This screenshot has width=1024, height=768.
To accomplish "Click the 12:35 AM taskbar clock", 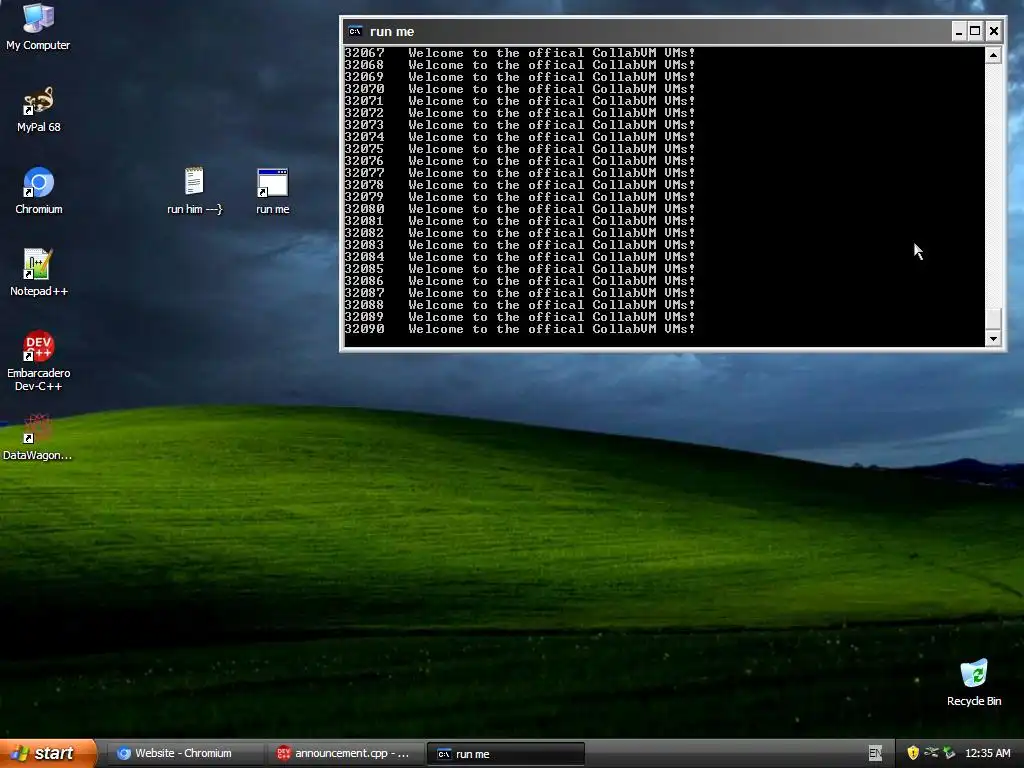I will coord(987,753).
